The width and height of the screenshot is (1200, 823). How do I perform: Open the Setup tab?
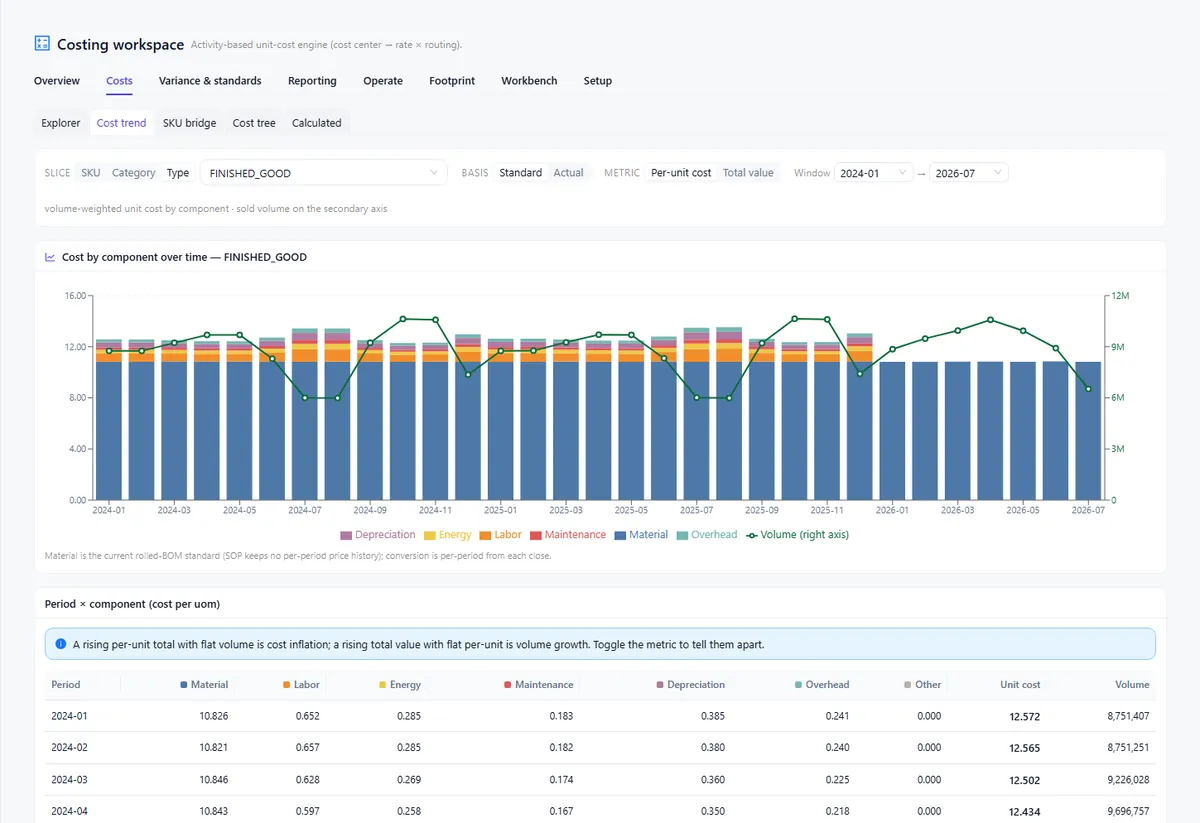click(598, 81)
